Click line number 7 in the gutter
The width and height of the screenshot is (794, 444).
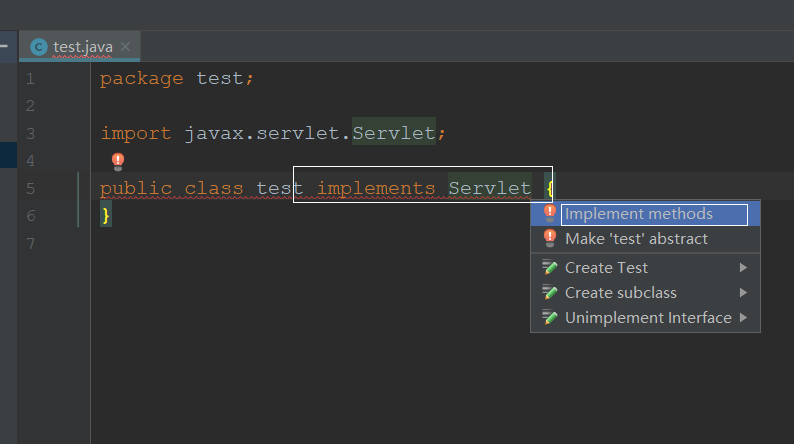[30, 244]
